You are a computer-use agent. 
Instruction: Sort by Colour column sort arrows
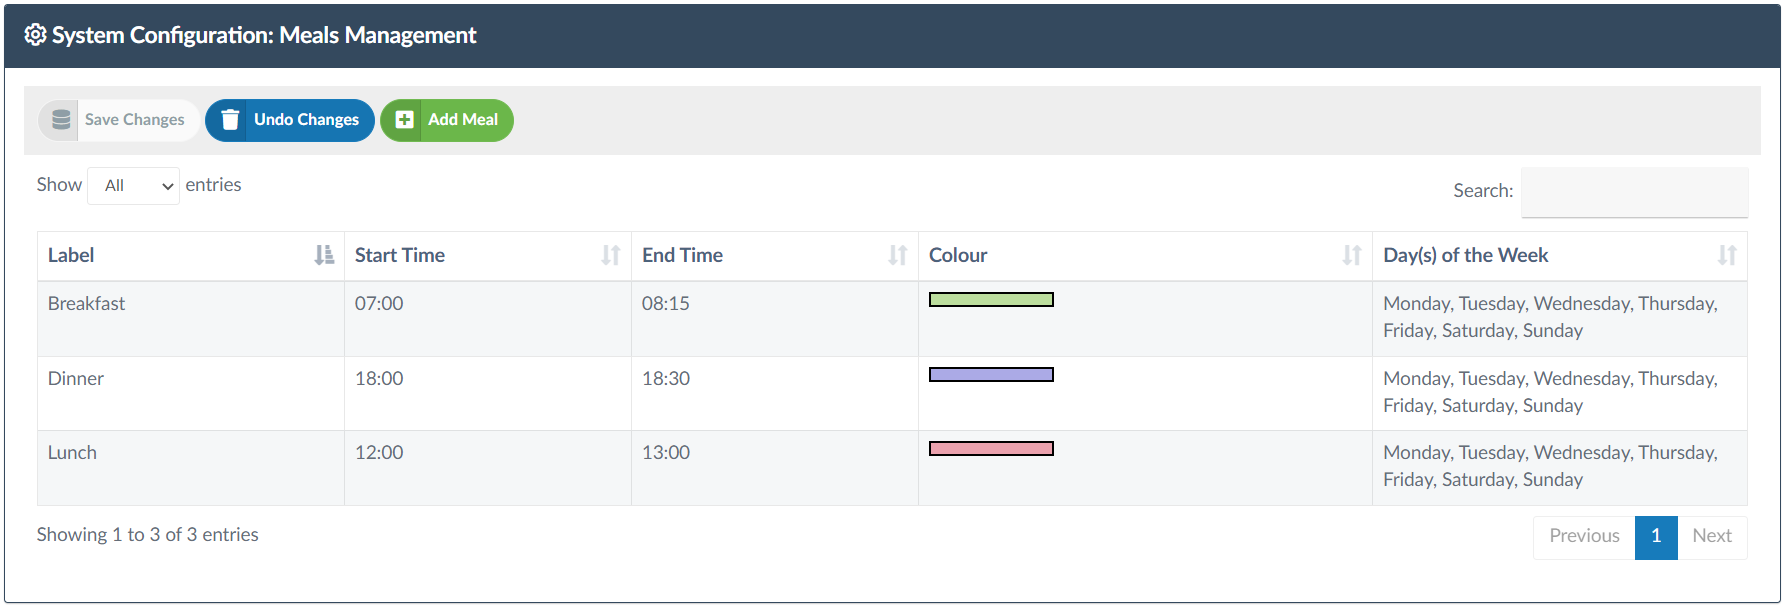point(1352,255)
